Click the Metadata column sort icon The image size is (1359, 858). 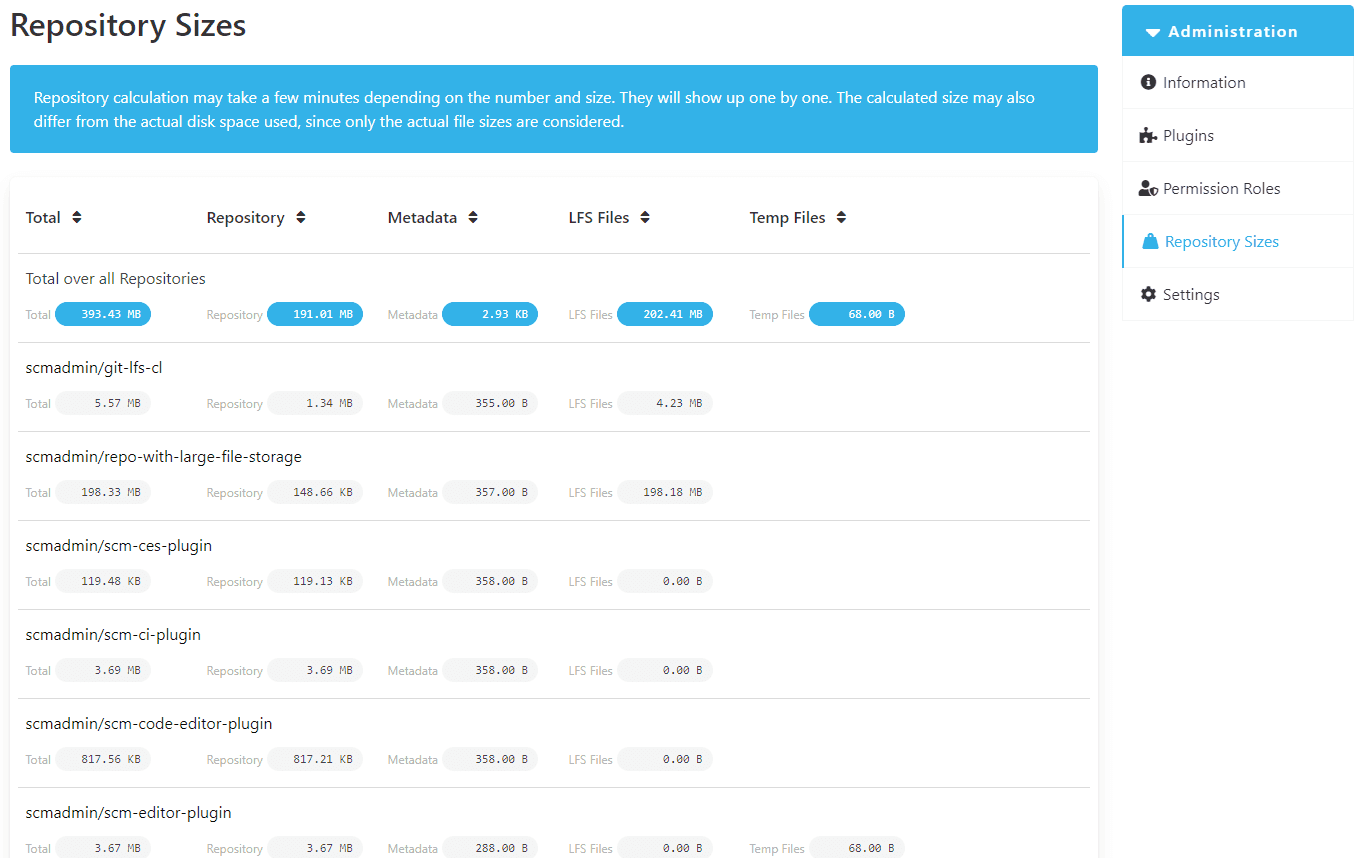(471, 217)
